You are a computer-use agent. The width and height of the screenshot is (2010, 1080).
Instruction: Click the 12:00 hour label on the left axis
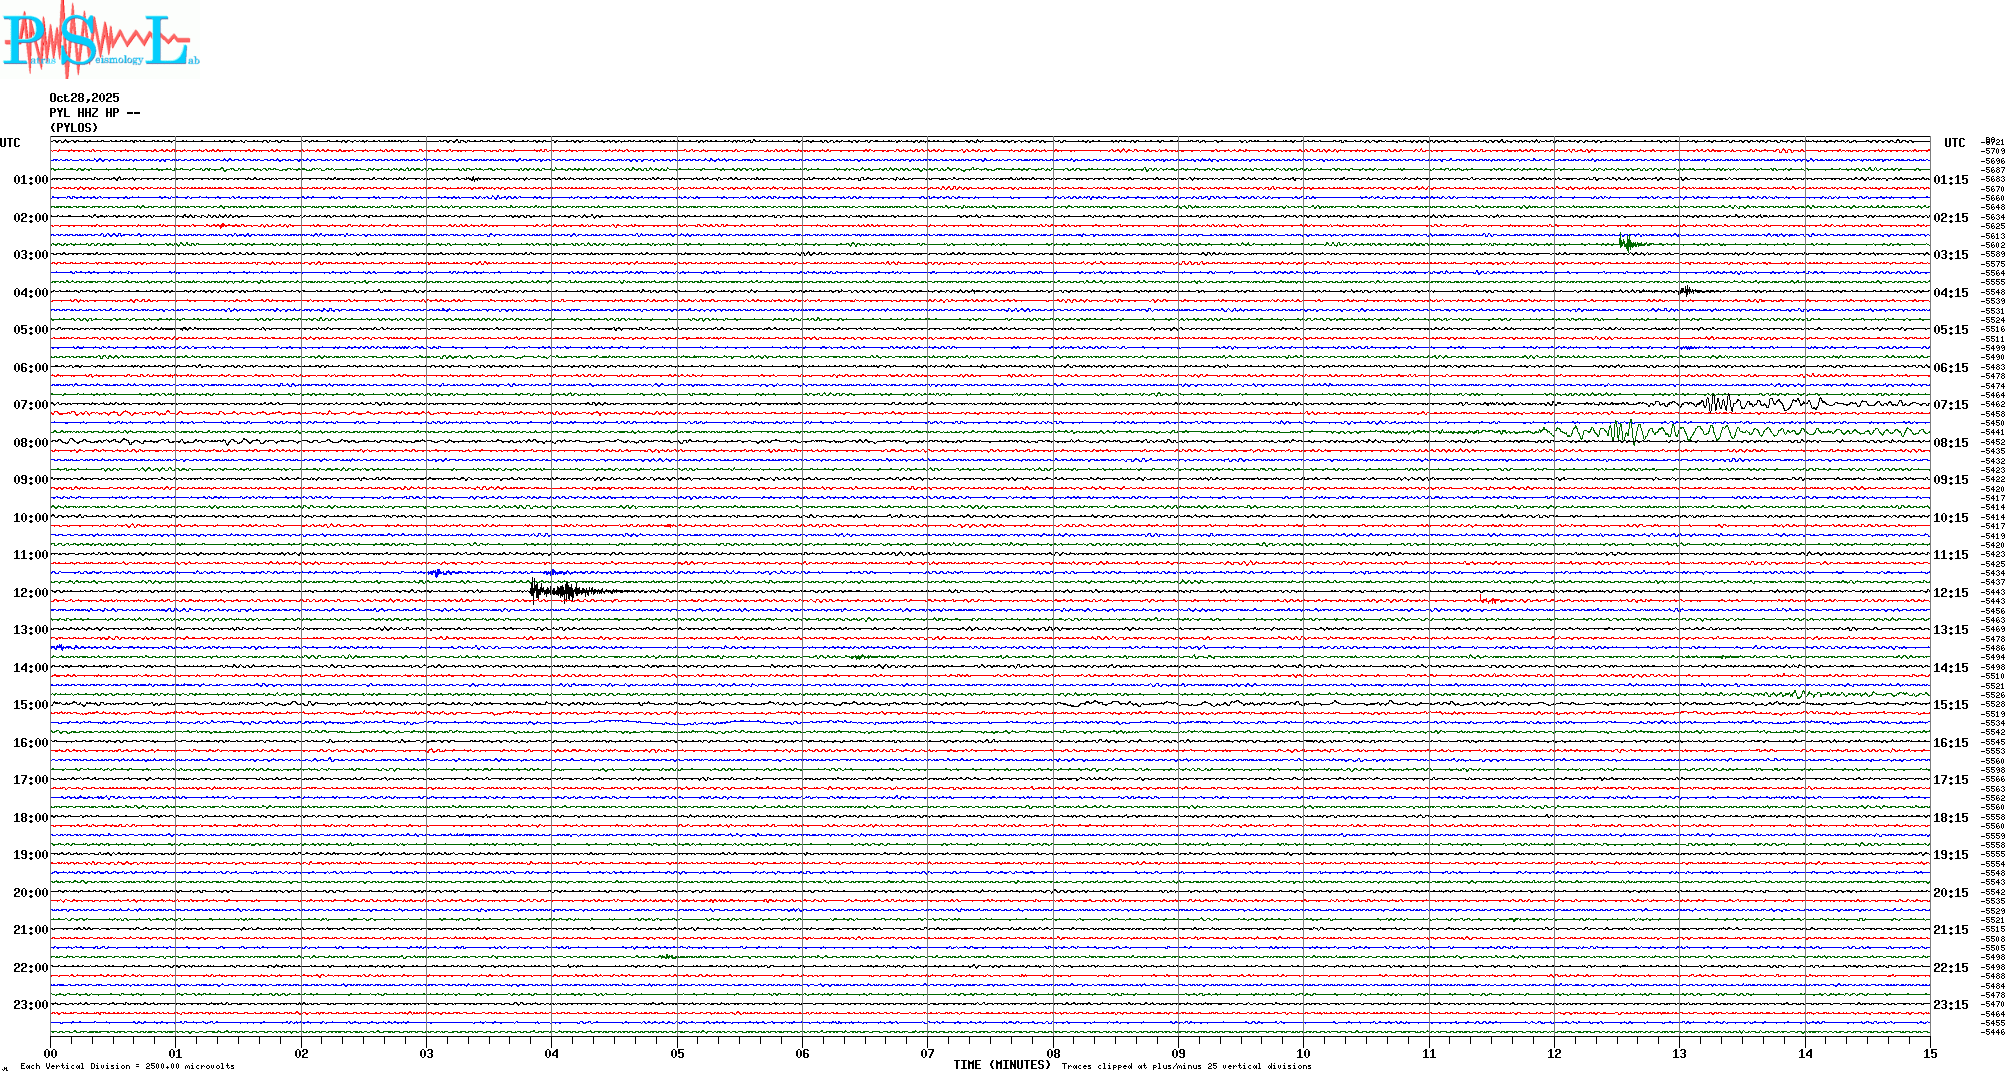(x=30, y=593)
